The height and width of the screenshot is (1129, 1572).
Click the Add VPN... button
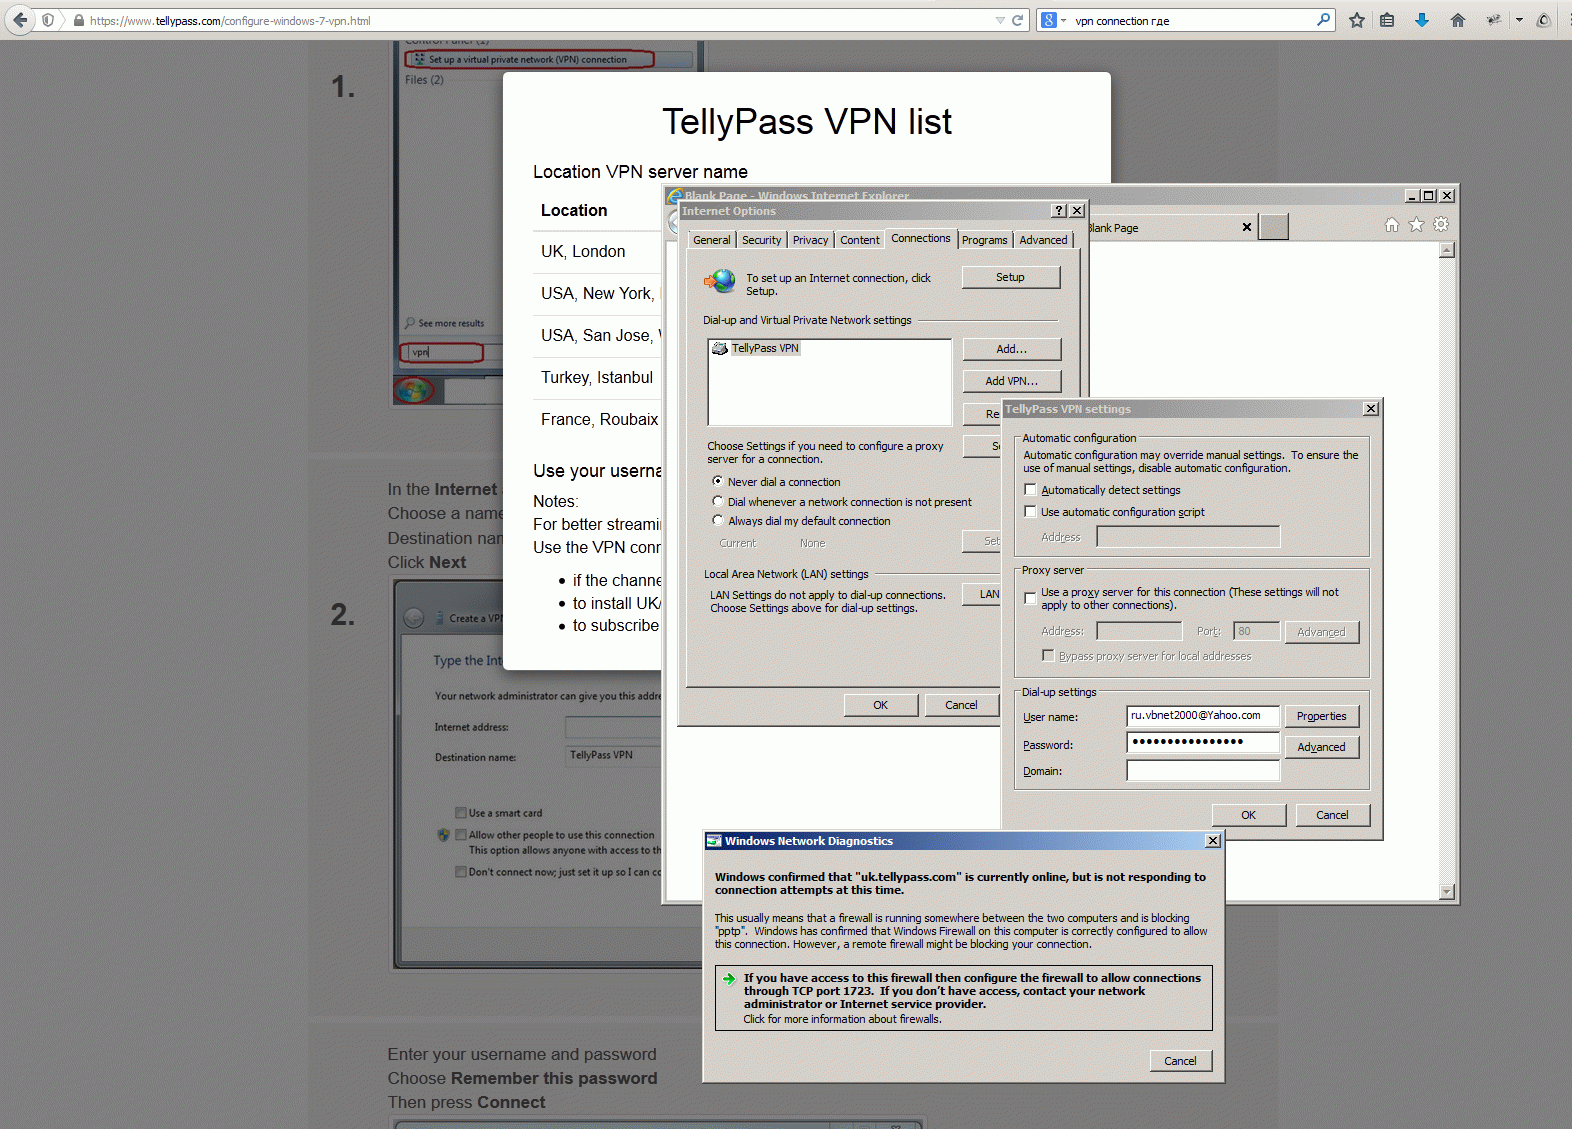click(1012, 381)
